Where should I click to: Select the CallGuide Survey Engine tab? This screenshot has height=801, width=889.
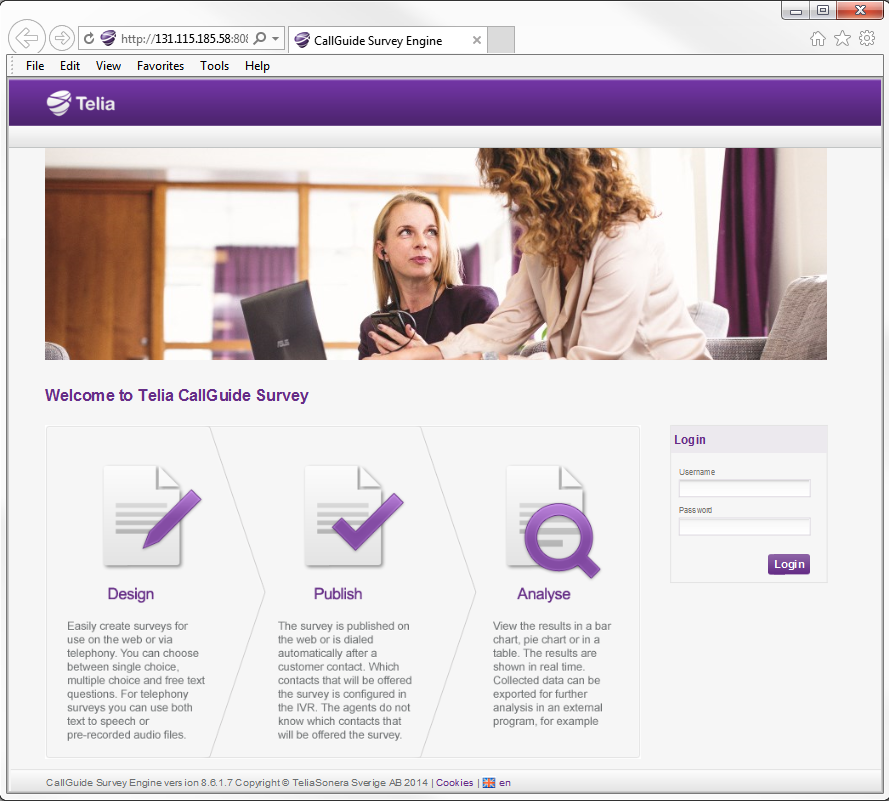pyautogui.click(x=388, y=40)
